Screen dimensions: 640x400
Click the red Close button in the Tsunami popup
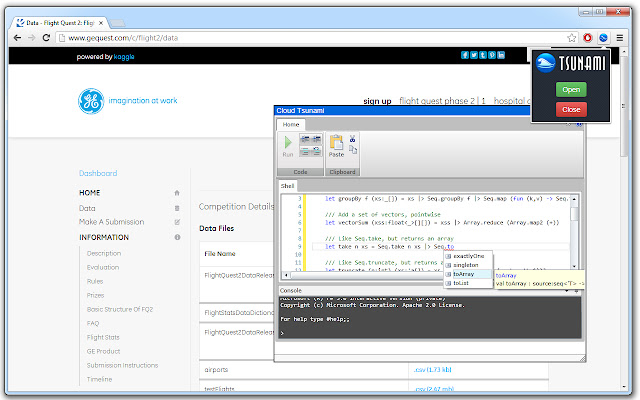pos(571,109)
